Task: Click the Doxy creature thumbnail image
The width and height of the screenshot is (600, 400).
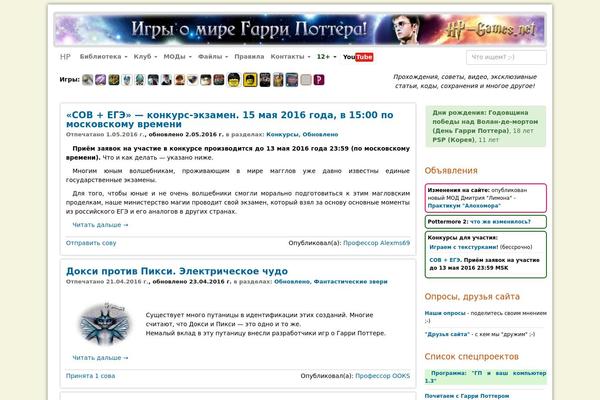Action: pos(104,324)
